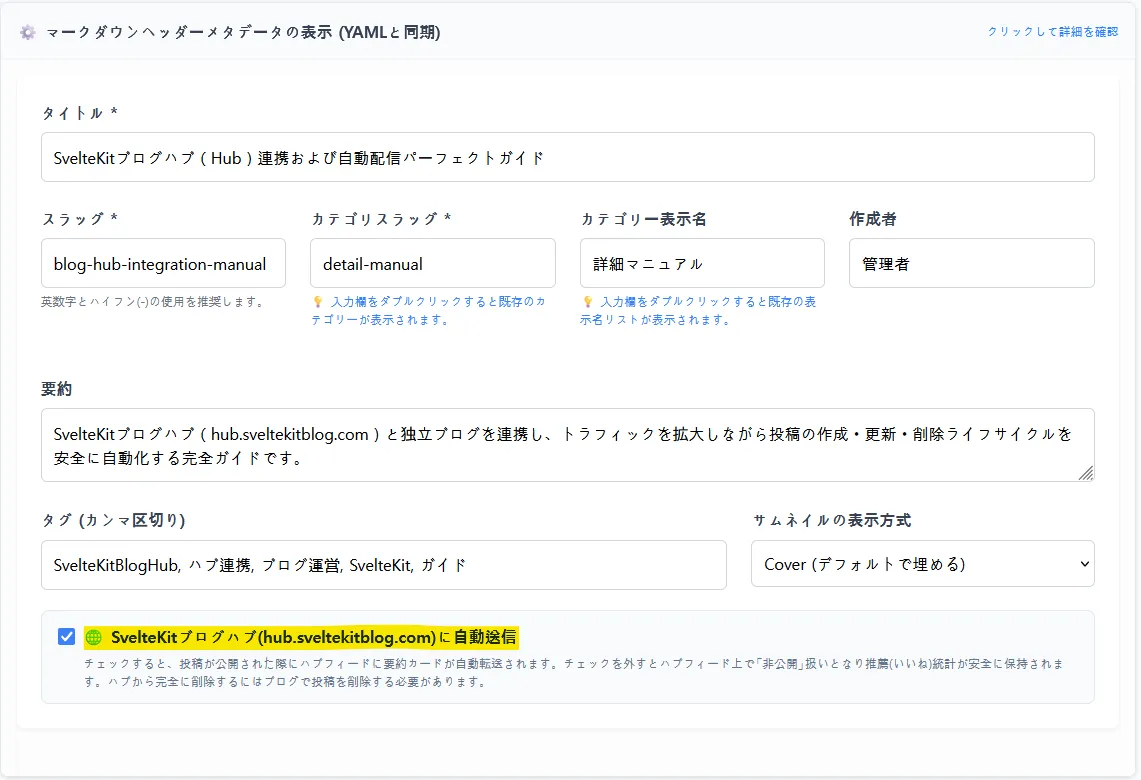The height and width of the screenshot is (780, 1141).
Task: Click hint '入力欄をダブルクリックすると既存のカテゴリーが表示されます。'
Action: tap(429, 311)
